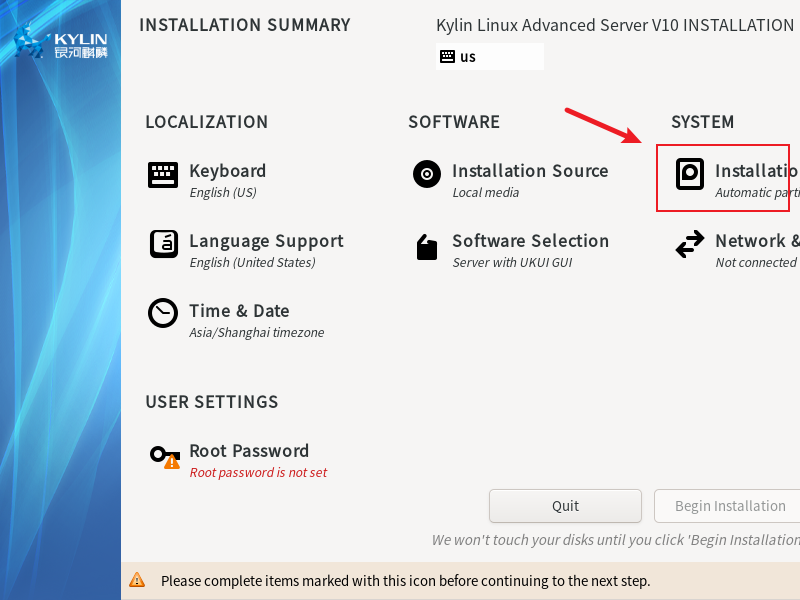Click the Time & Date clock icon
Viewport: 800px width, 600px height.
163,313
